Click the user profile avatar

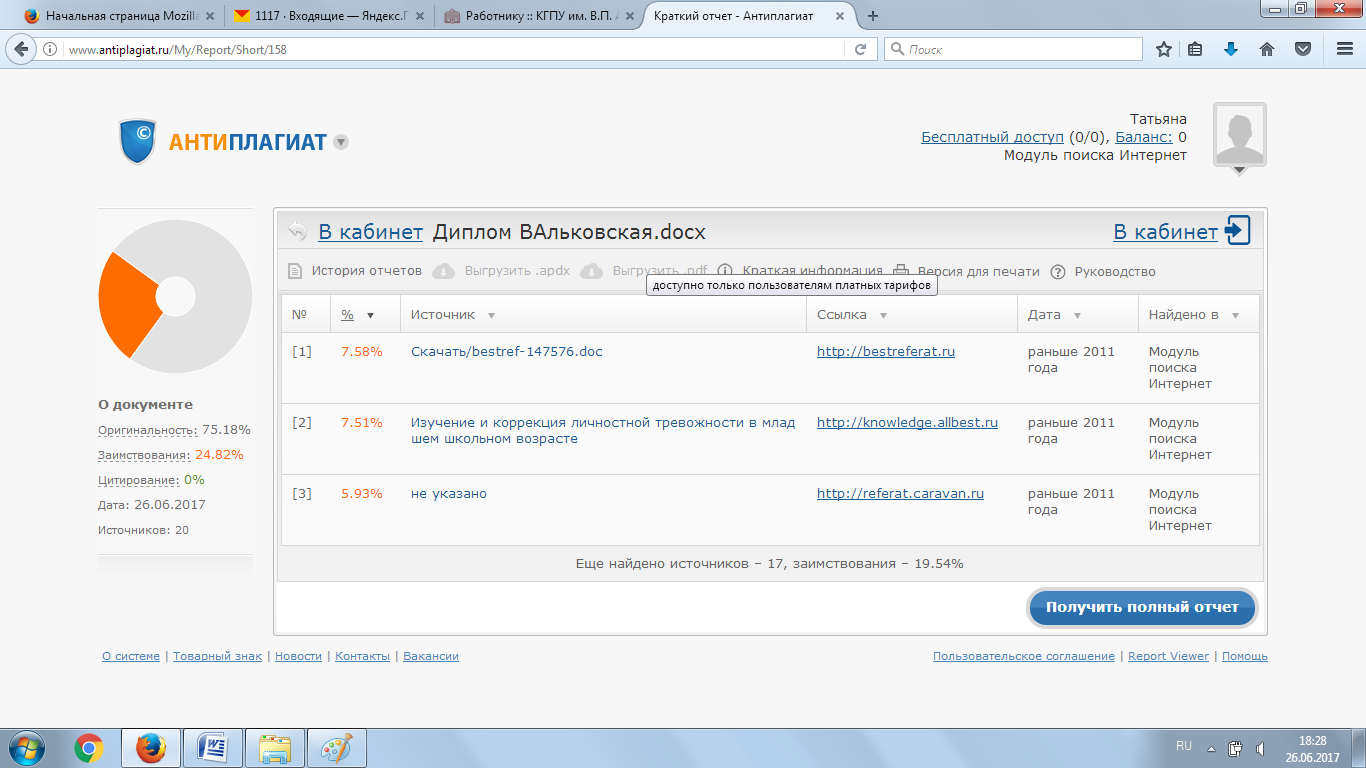click(x=1239, y=134)
